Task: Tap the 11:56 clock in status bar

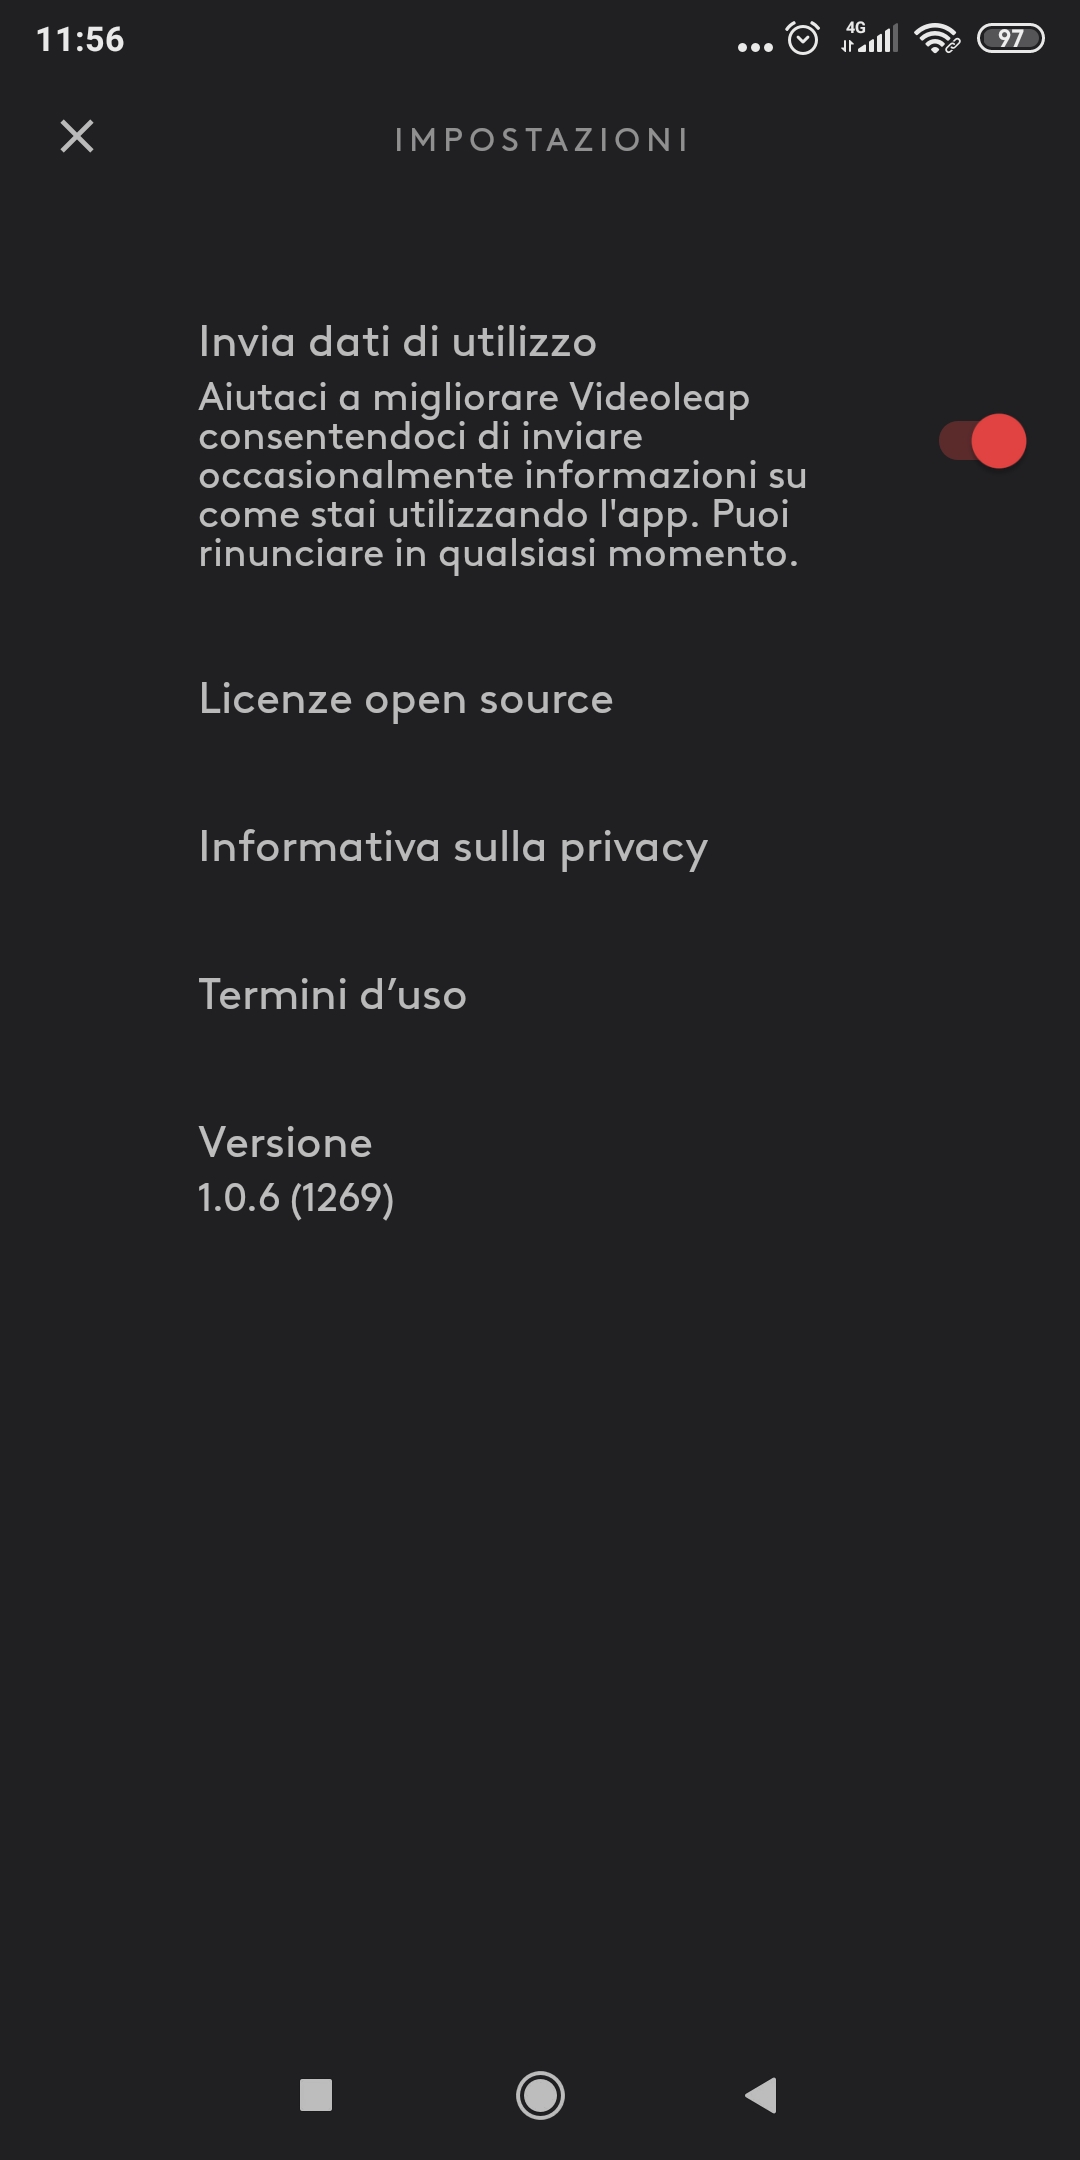Action: (x=80, y=40)
